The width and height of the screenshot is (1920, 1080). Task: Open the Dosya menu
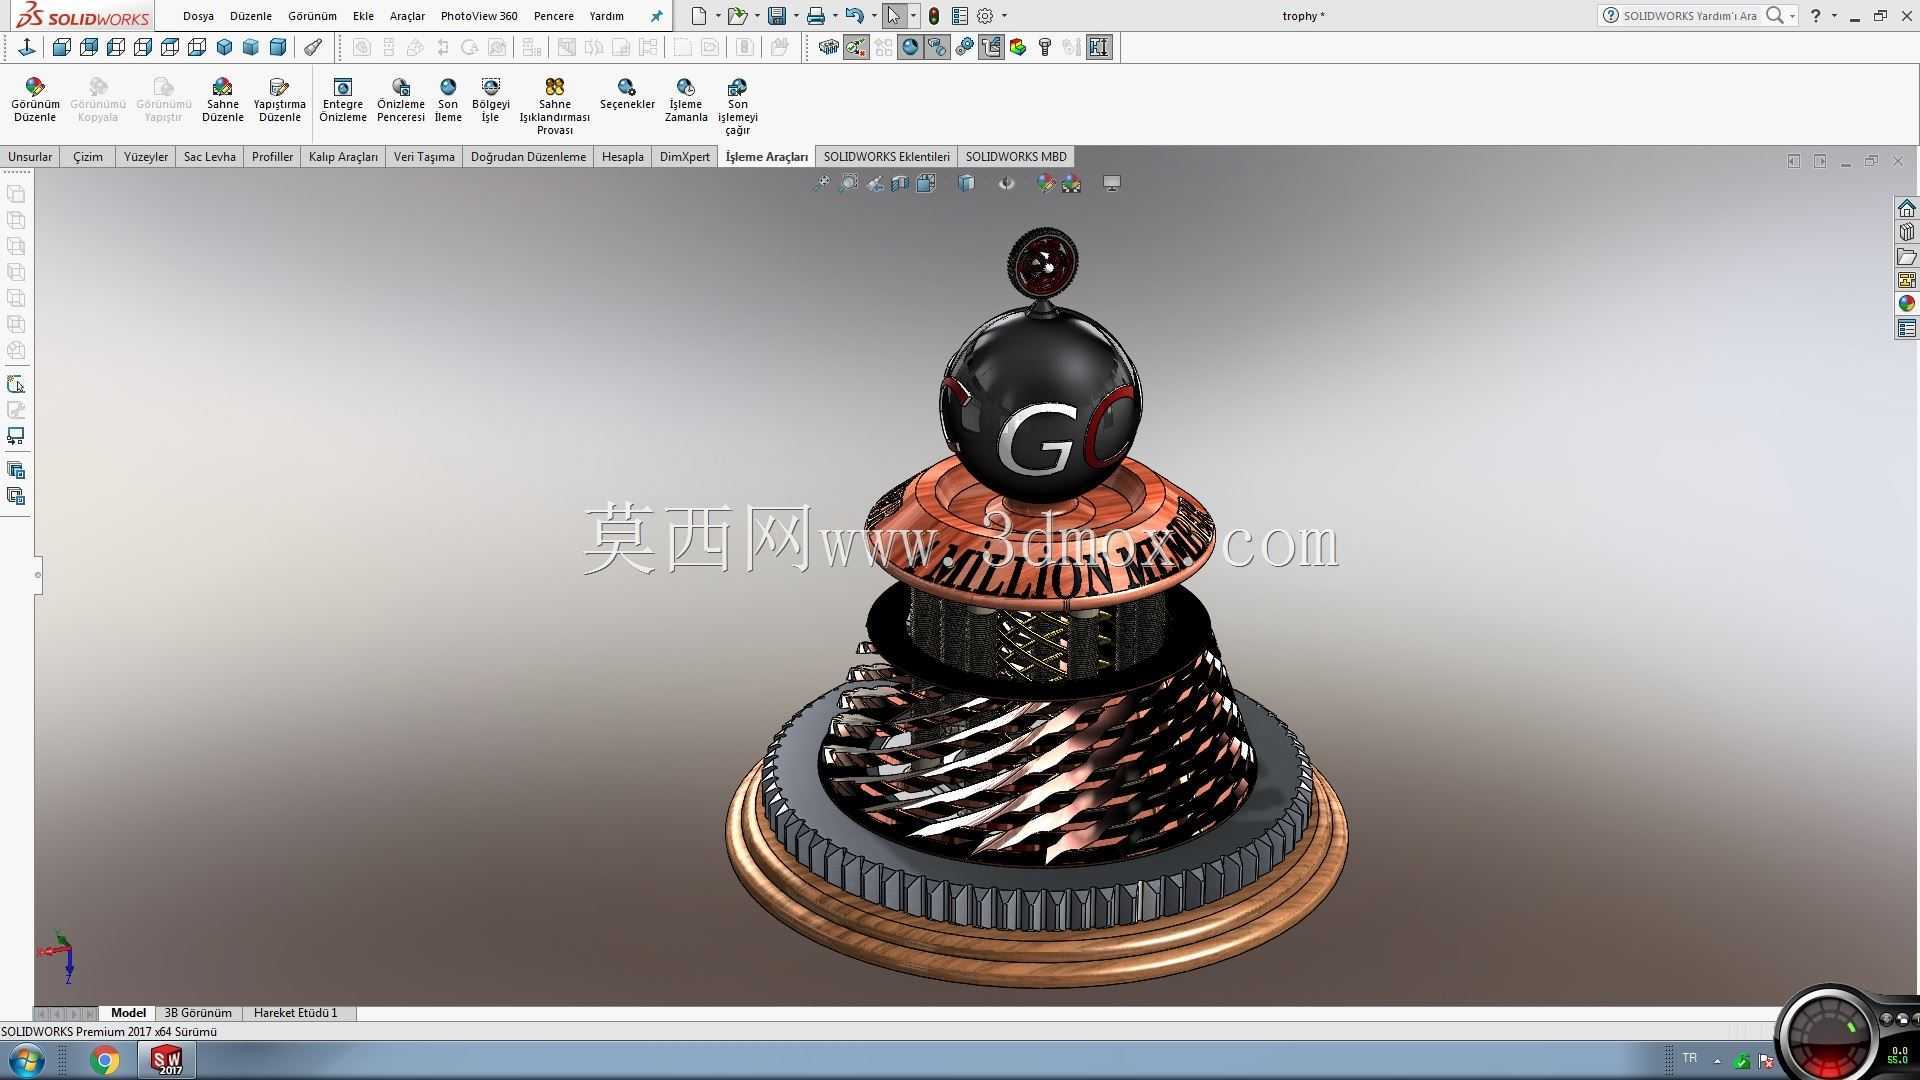coord(198,16)
